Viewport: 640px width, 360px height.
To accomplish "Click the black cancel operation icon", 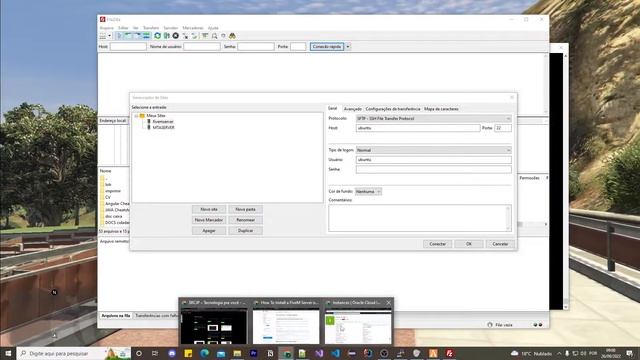I will [176, 36].
